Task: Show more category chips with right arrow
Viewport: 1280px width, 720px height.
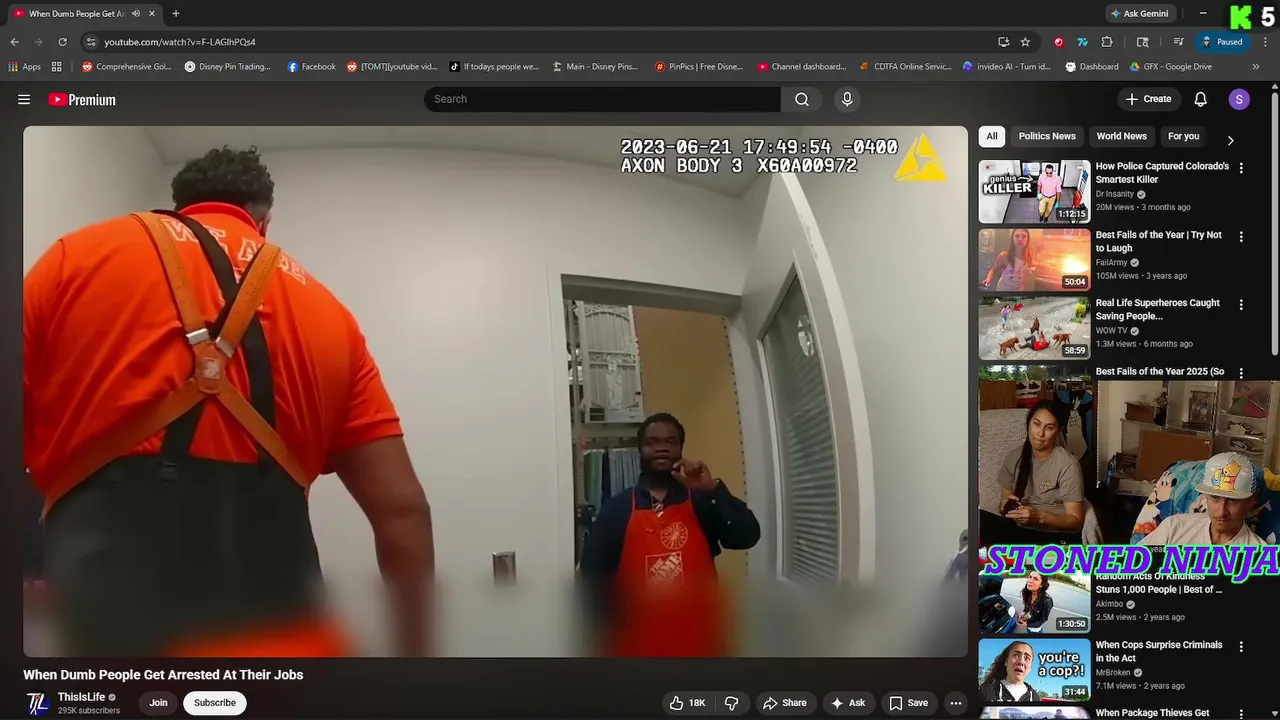Action: [1230, 140]
